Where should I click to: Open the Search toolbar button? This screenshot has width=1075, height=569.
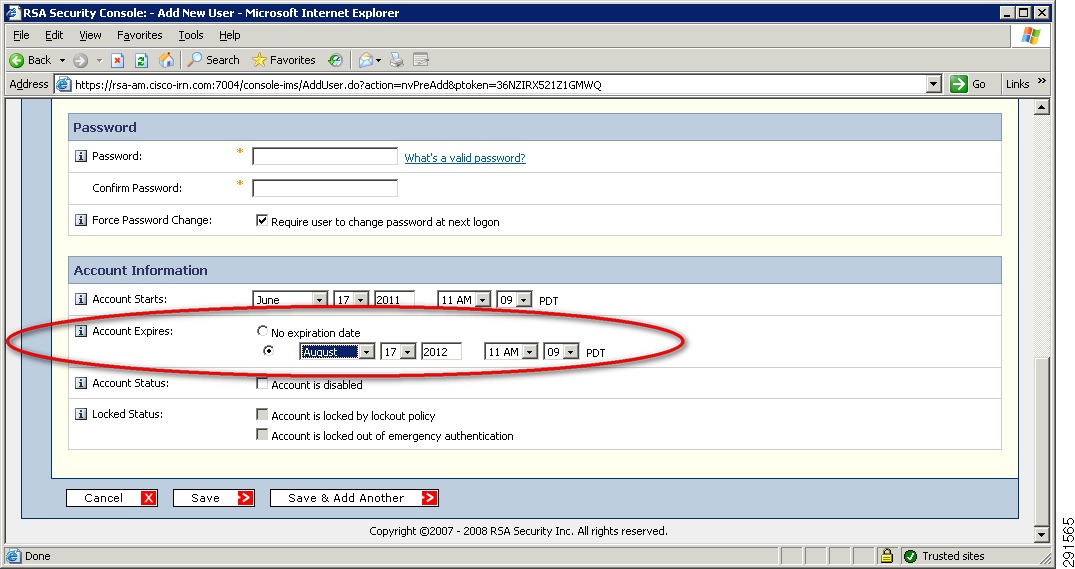[213, 60]
